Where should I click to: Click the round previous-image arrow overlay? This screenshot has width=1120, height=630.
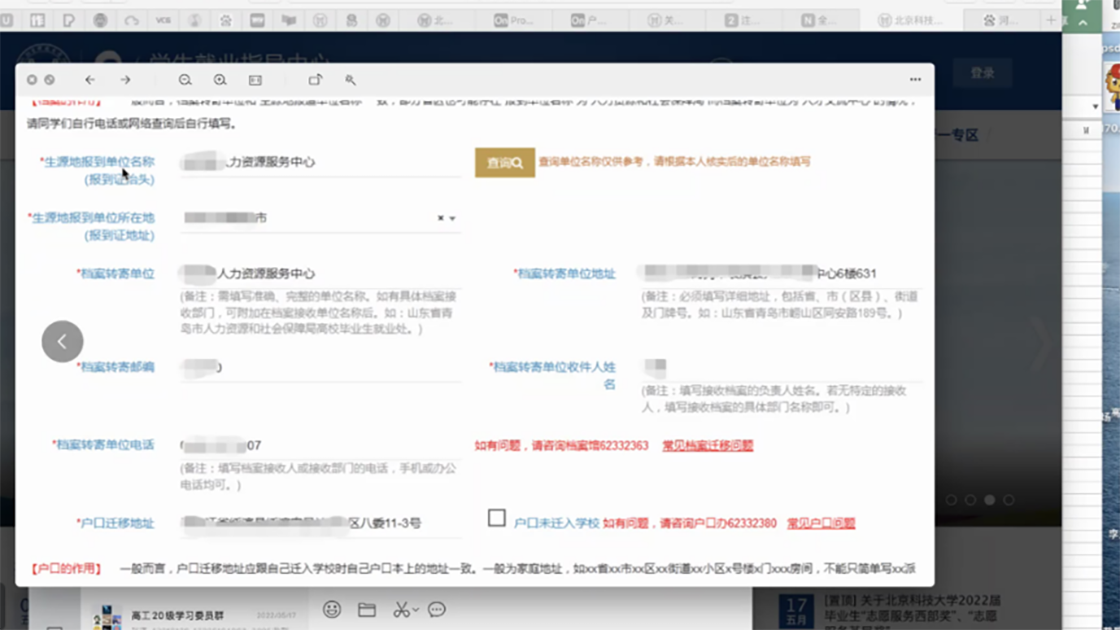click(x=62, y=341)
